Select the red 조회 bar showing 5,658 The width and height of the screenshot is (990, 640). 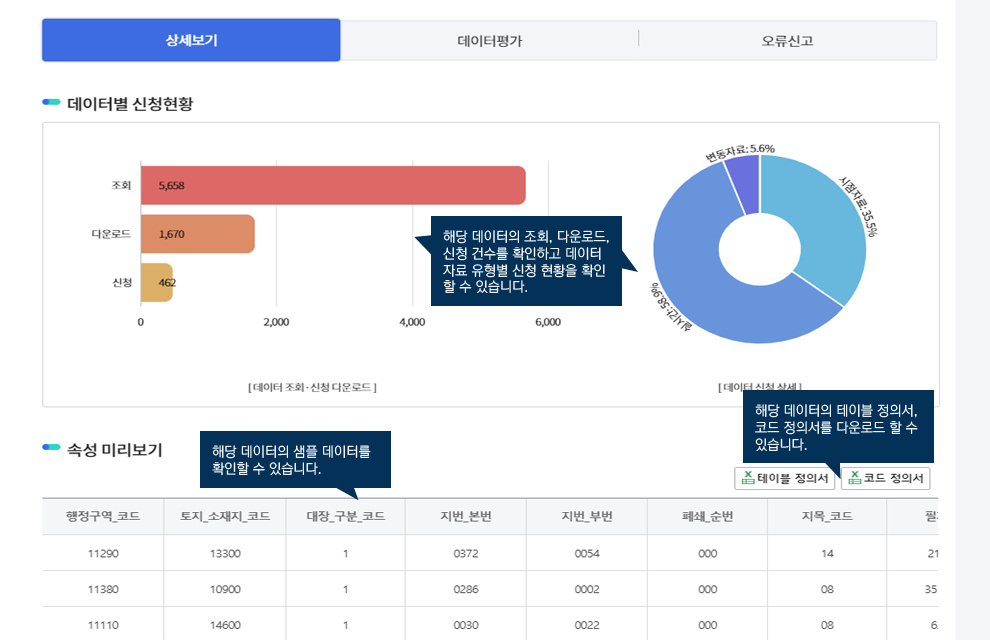pos(332,185)
